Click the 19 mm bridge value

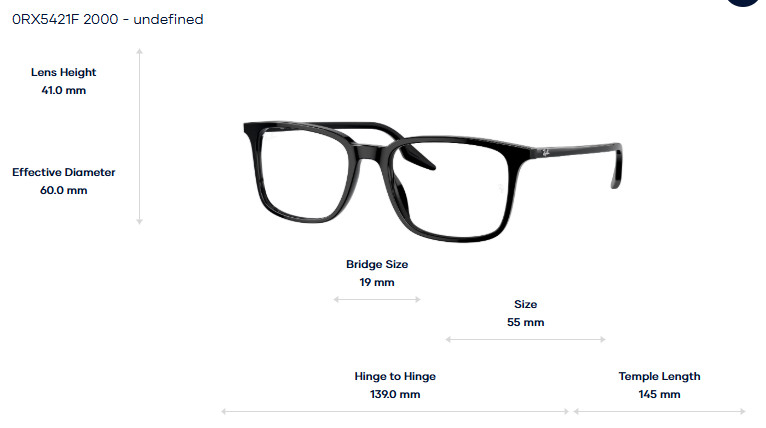tap(377, 282)
